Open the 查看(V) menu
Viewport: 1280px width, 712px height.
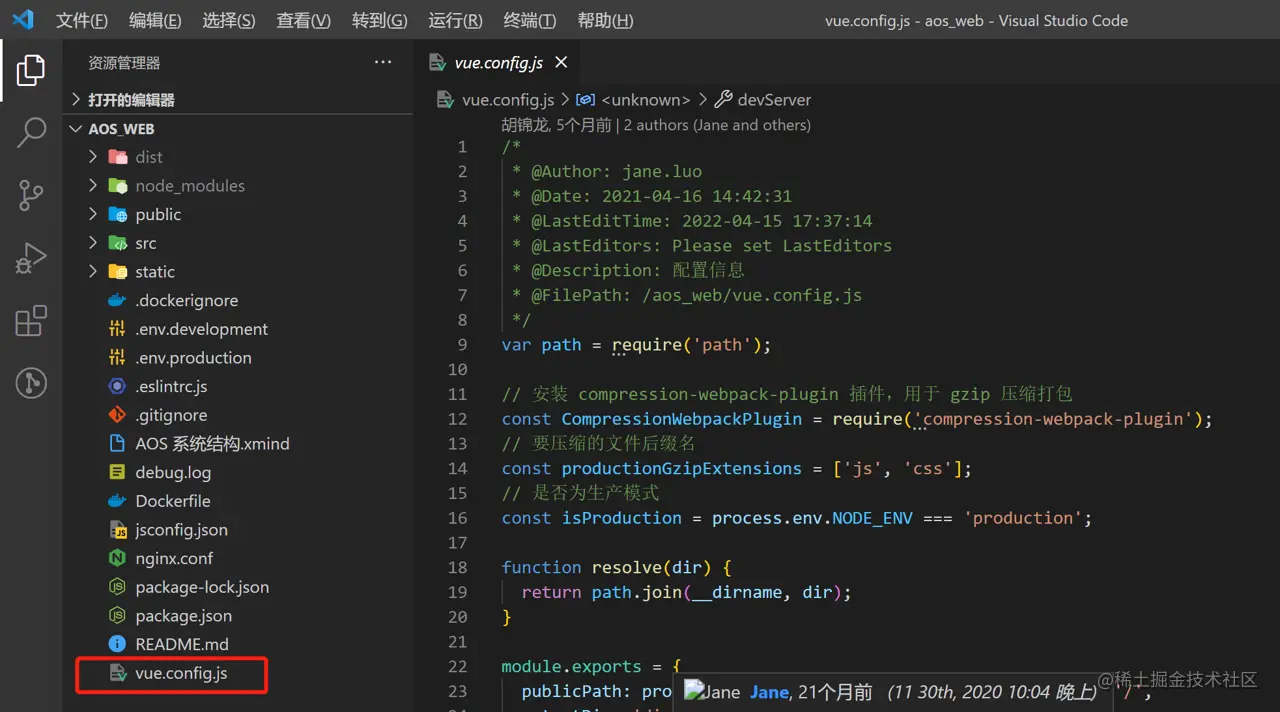point(303,21)
